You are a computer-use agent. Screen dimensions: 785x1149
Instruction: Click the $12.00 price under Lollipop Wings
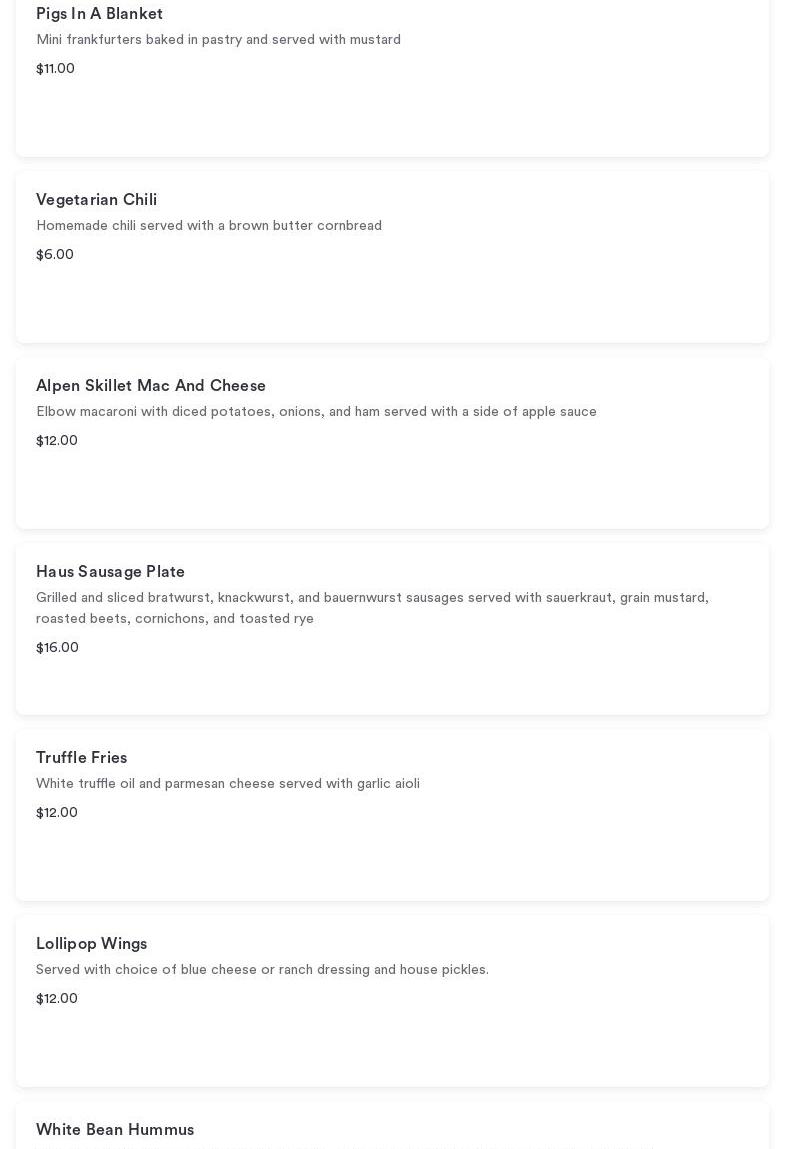click(57, 999)
